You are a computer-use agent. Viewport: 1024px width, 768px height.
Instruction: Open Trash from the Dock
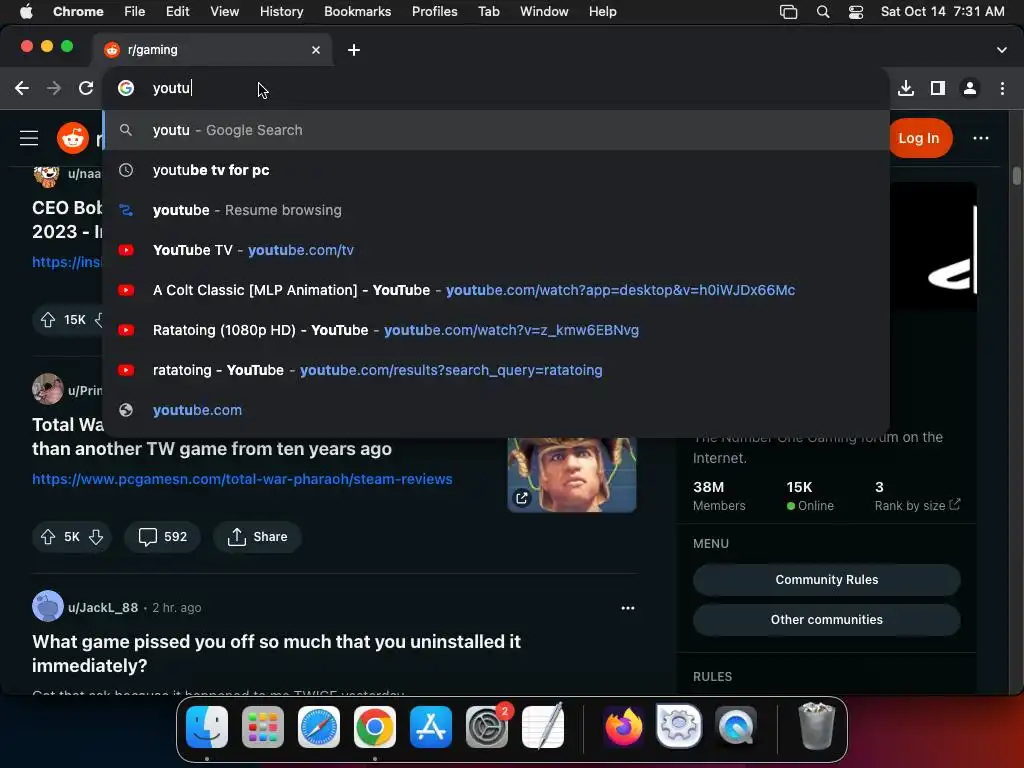tap(816, 727)
